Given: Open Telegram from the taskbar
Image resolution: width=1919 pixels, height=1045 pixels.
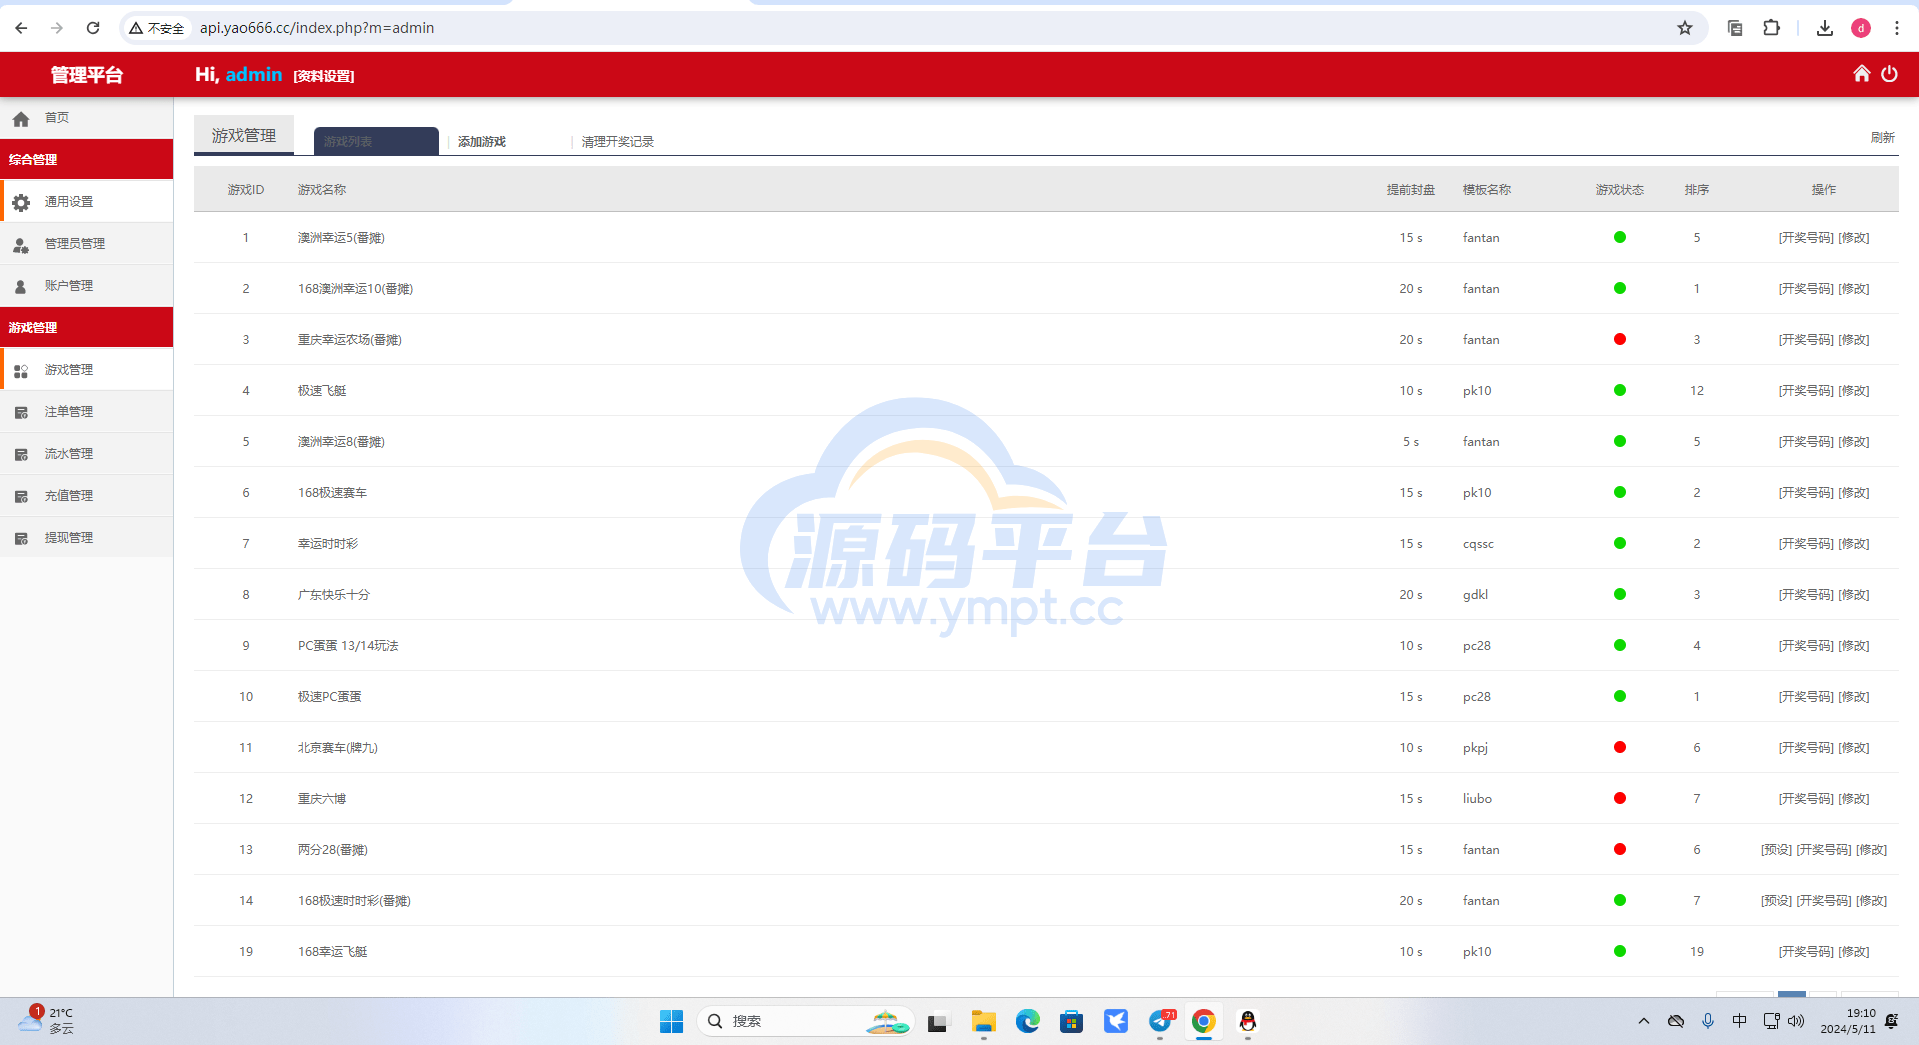Looking at the screenshot, I should 1161,1021.
